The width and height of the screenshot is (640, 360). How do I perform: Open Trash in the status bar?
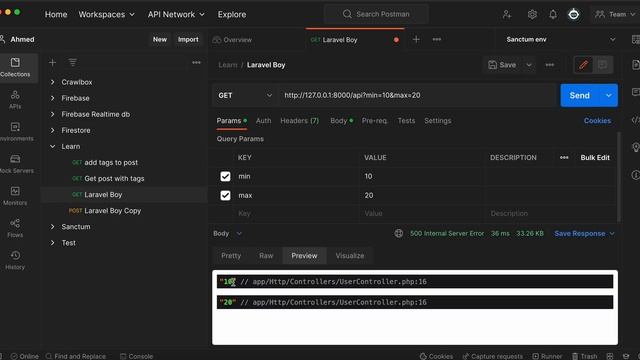pyautogui.click(x=584, y=356)
